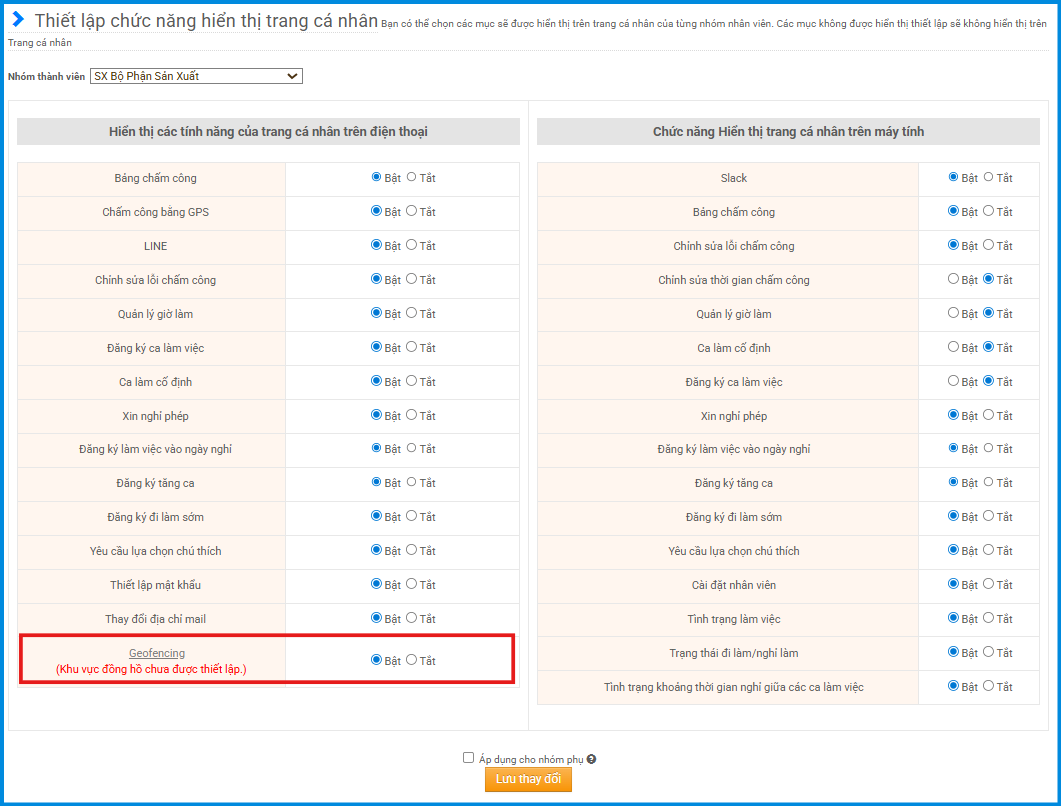Viewport: 1061px width, 806px height.
Task: Open the Geofencing link
Action: click(x=157, y=653)
